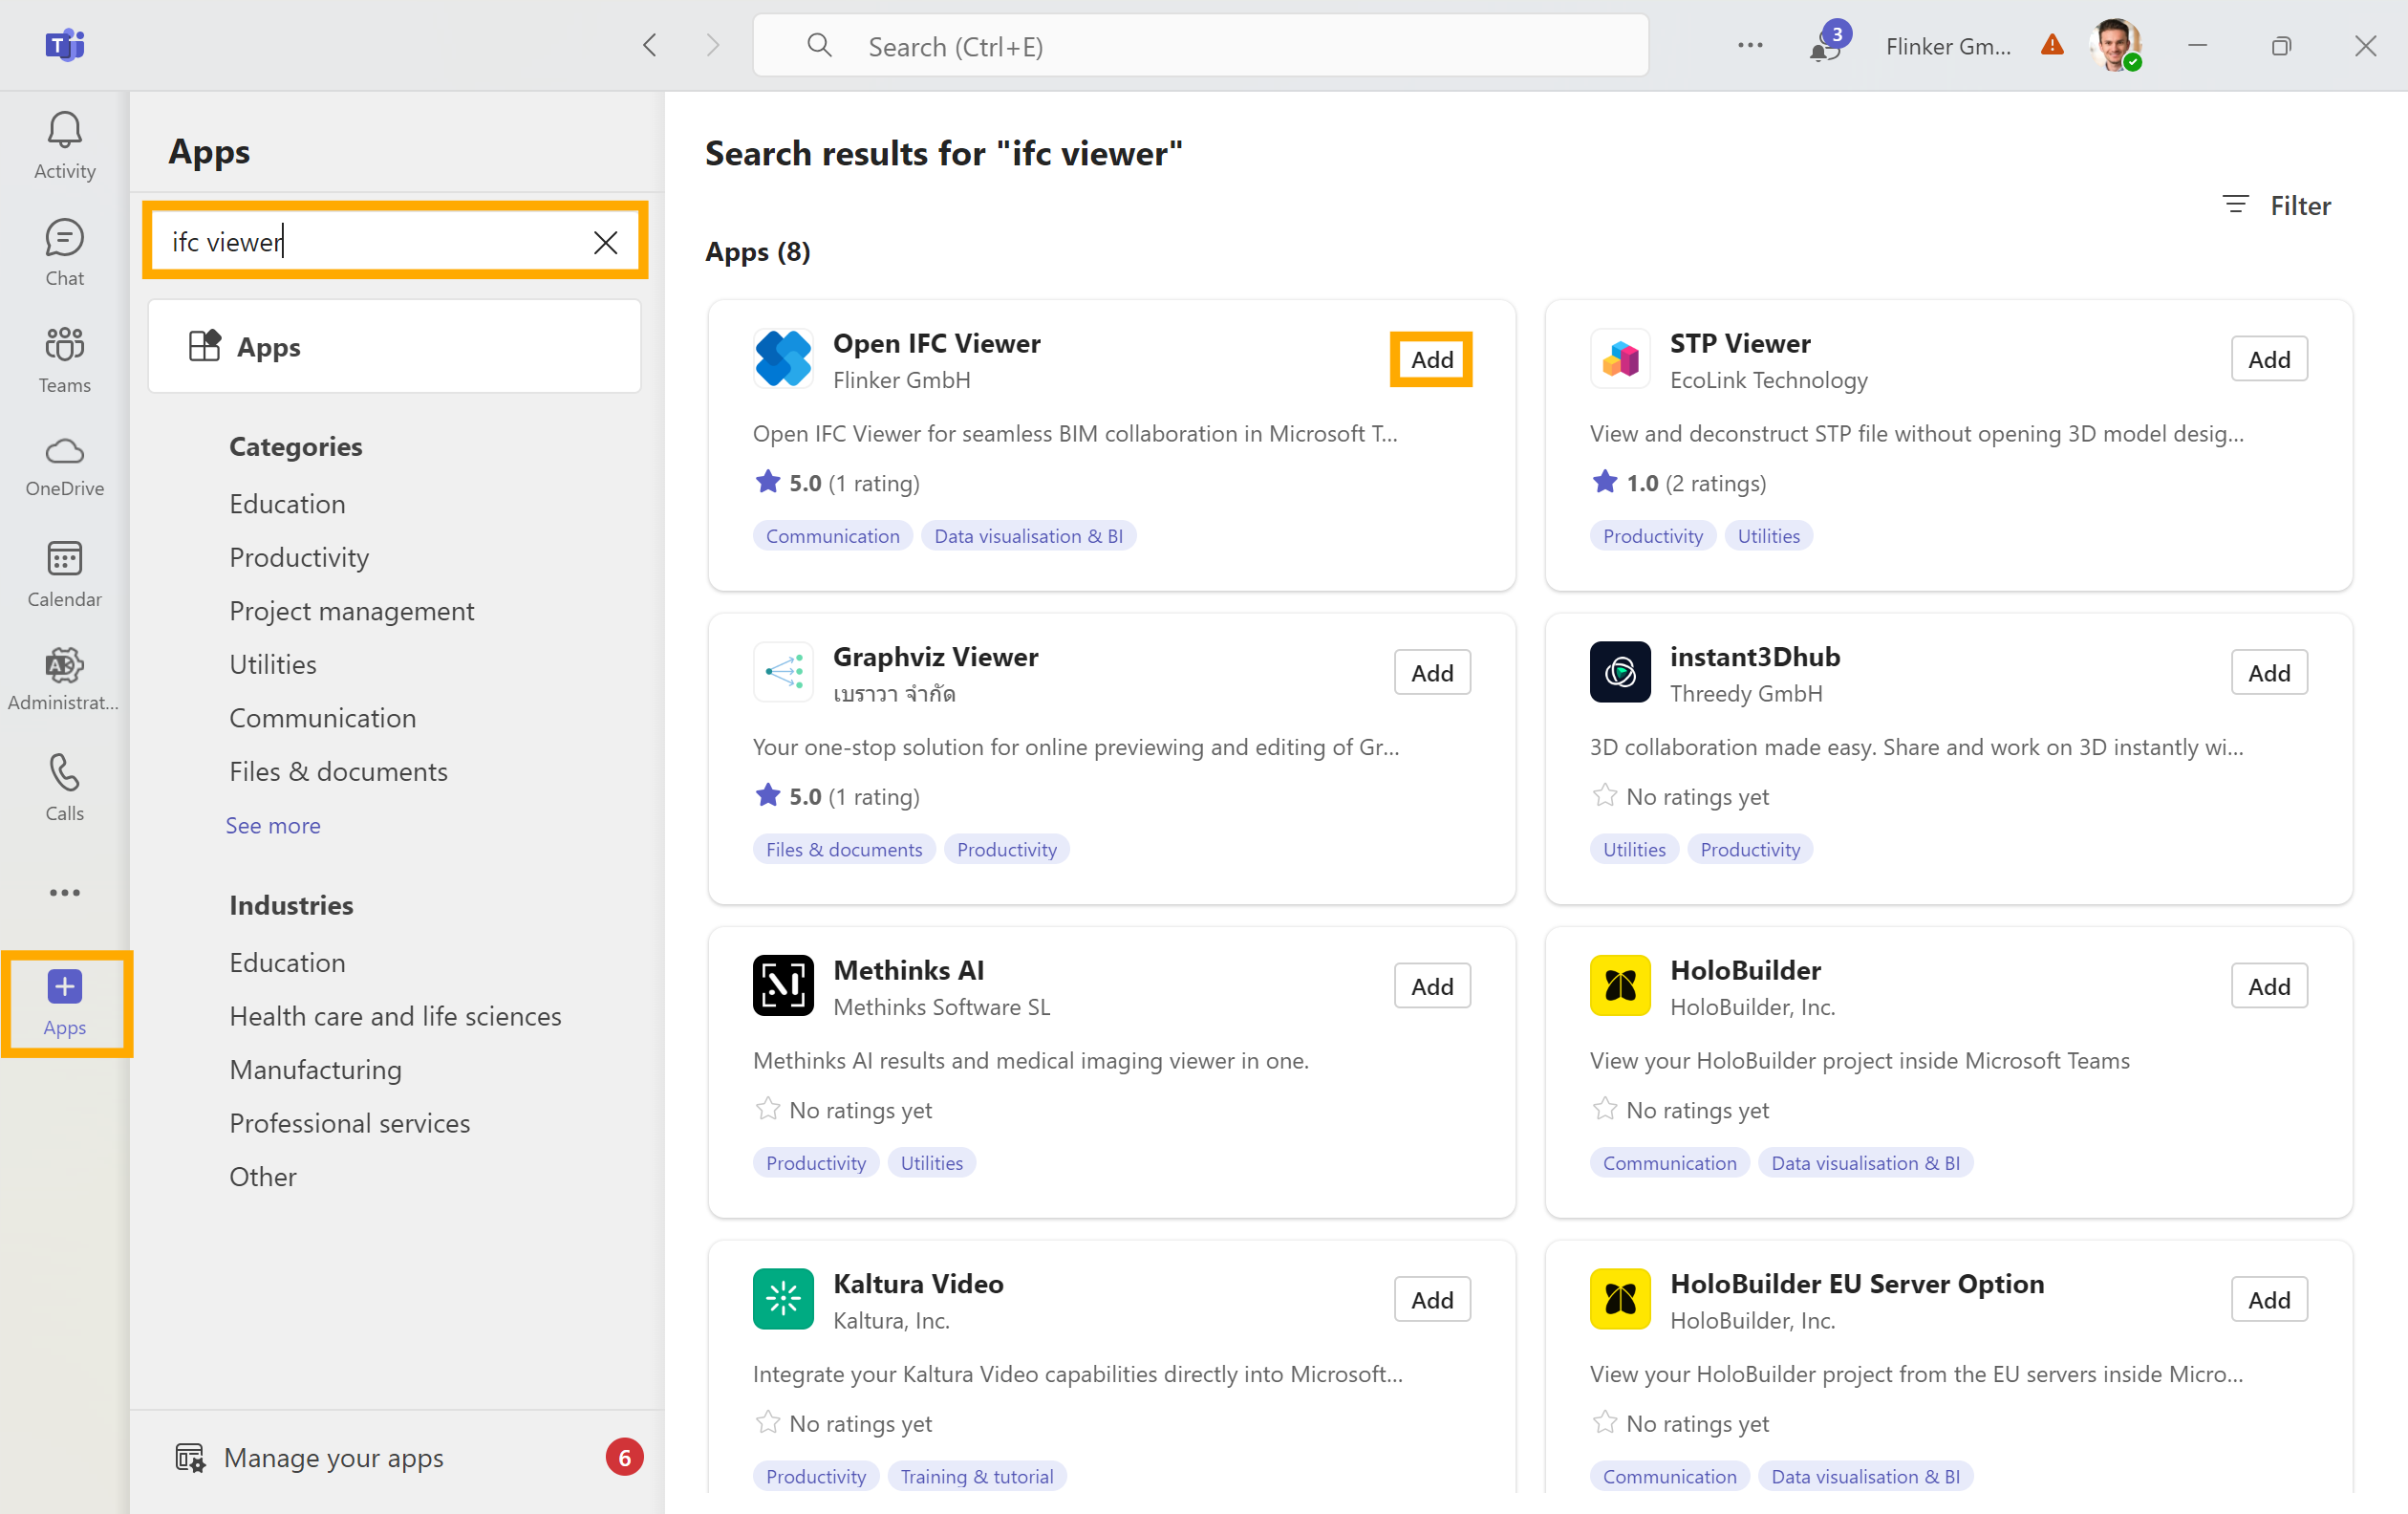Expand categories with See more
The width and height of the screenshot is (2408, 1514).
tap(273, 825)
